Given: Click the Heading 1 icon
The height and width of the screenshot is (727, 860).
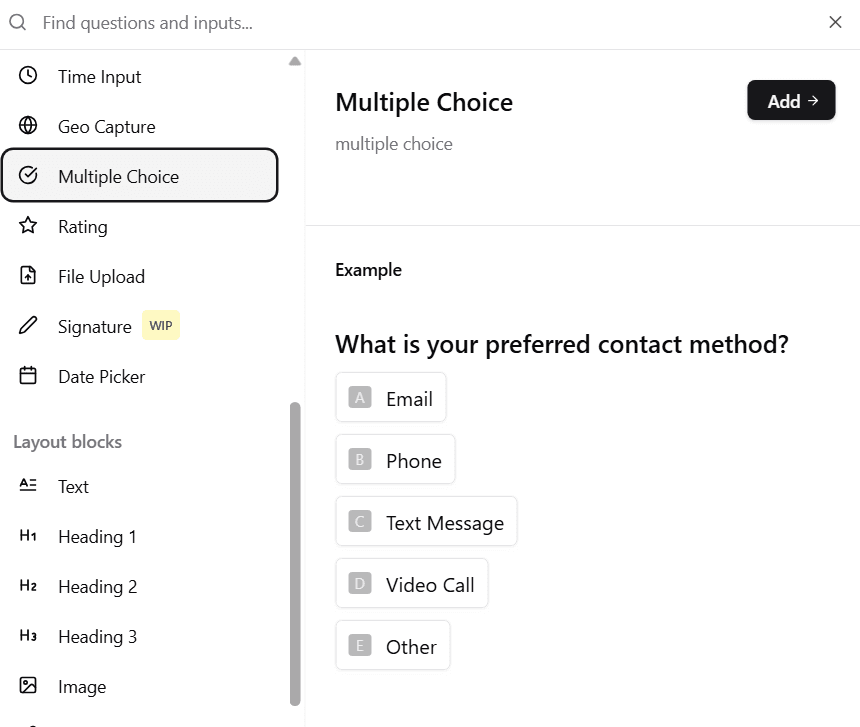Looking at the screenshot, I should tap(28, 537).
